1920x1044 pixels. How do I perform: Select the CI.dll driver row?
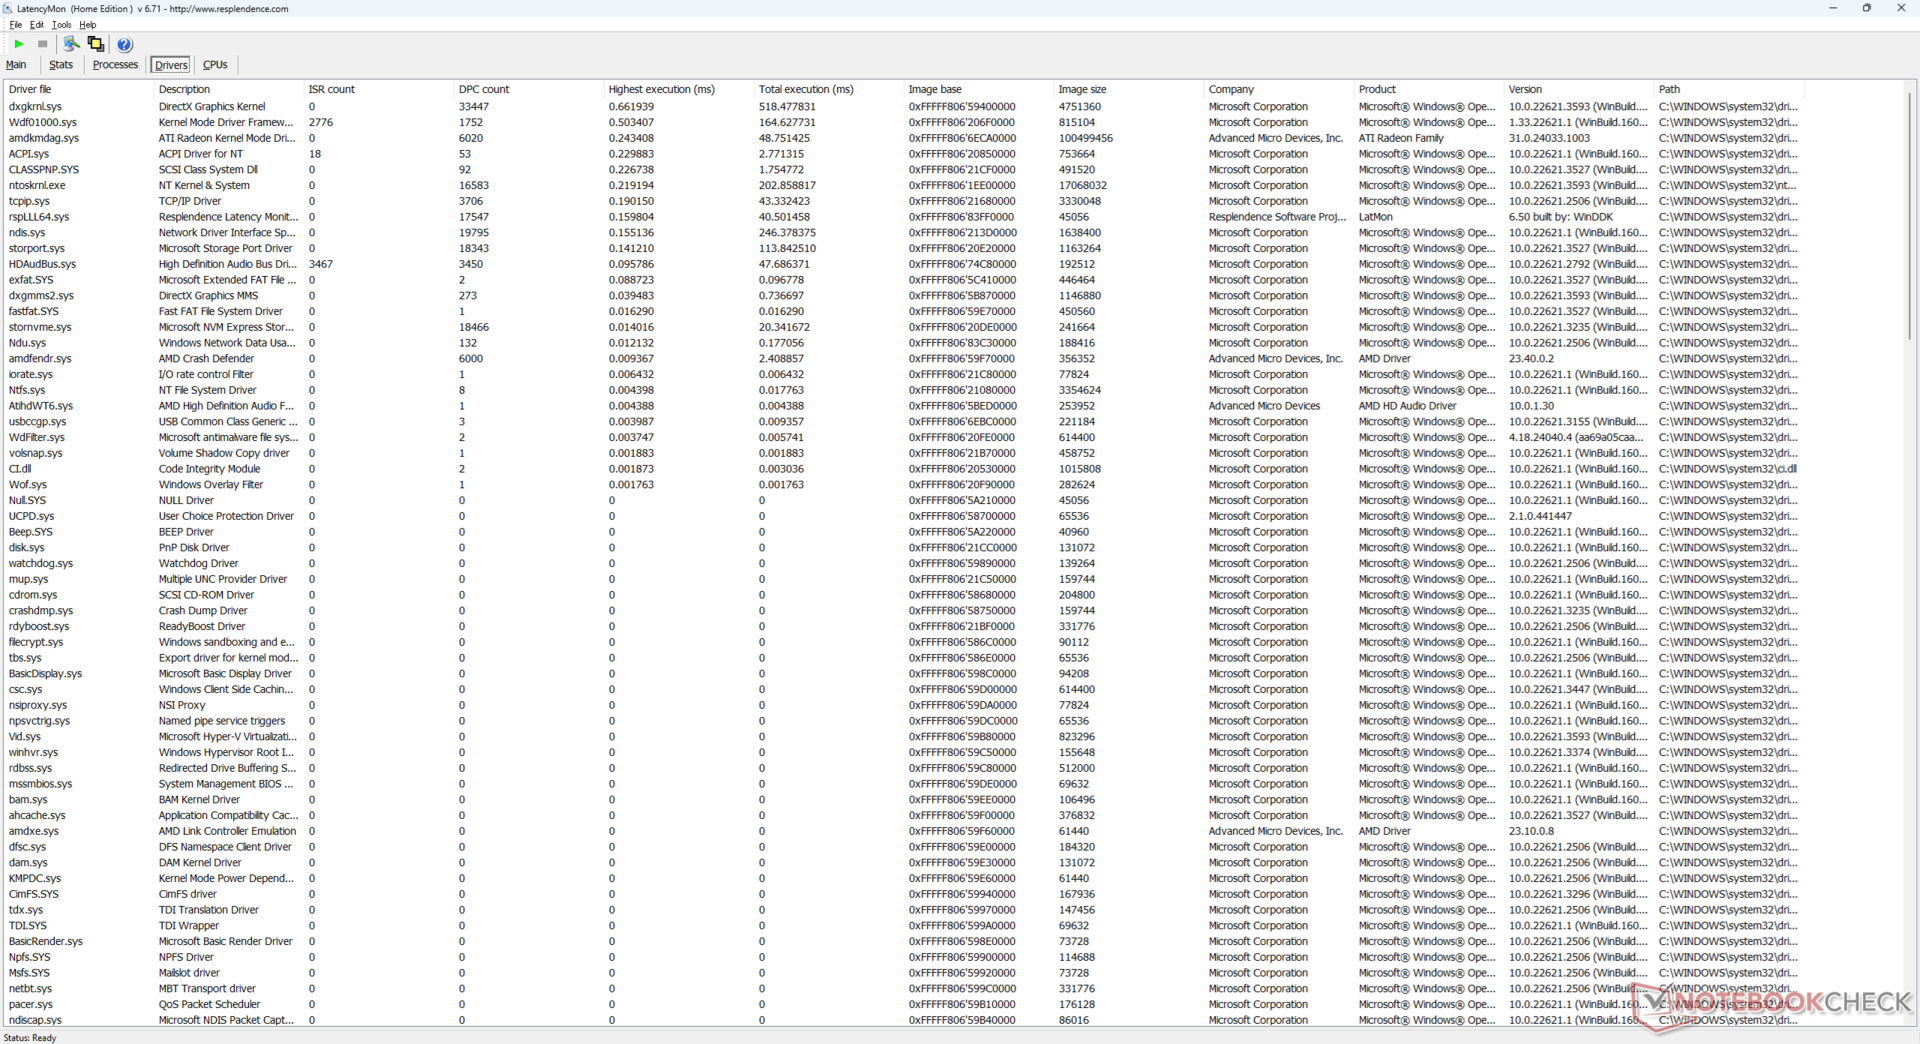pyautogui.click(x=903, y=469)
